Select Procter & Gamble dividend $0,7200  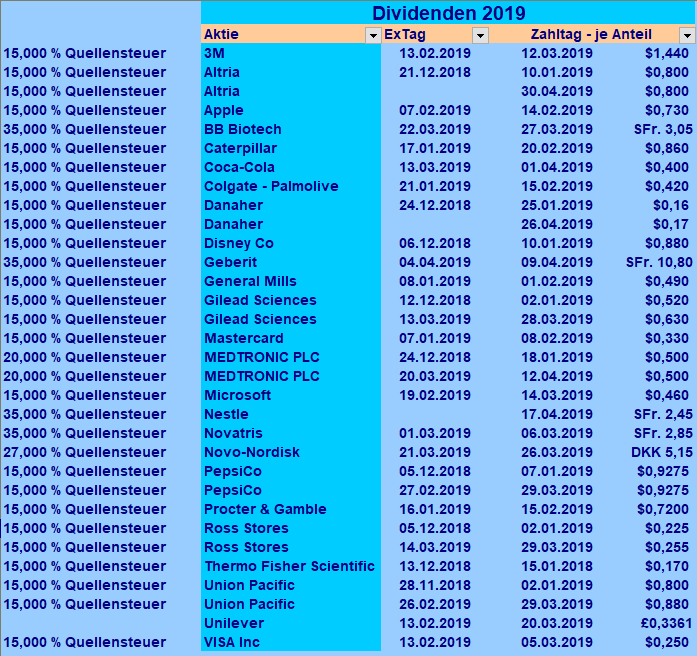pyautogui.click(x=663, y=509)
